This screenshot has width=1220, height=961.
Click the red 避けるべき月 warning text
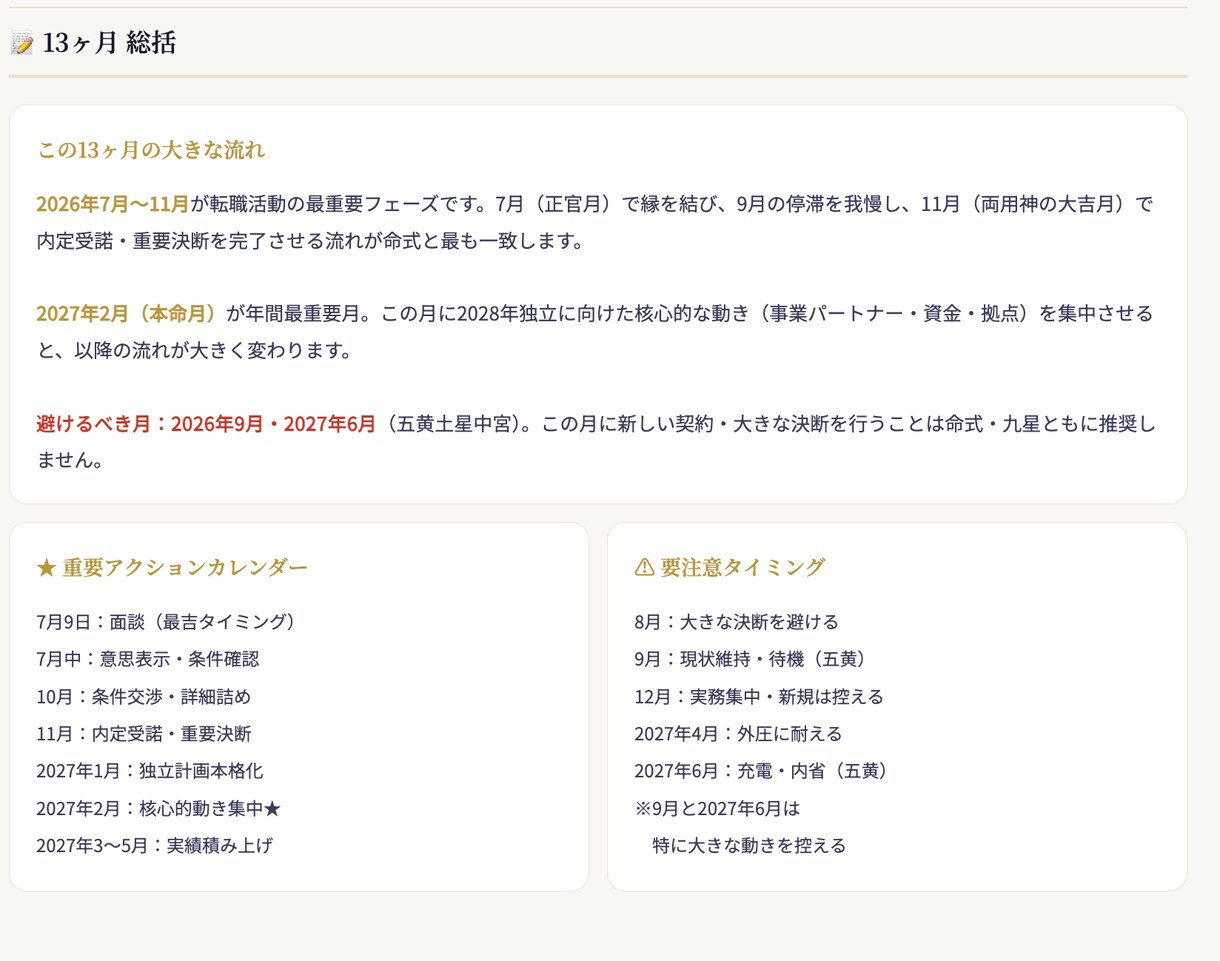206,423
